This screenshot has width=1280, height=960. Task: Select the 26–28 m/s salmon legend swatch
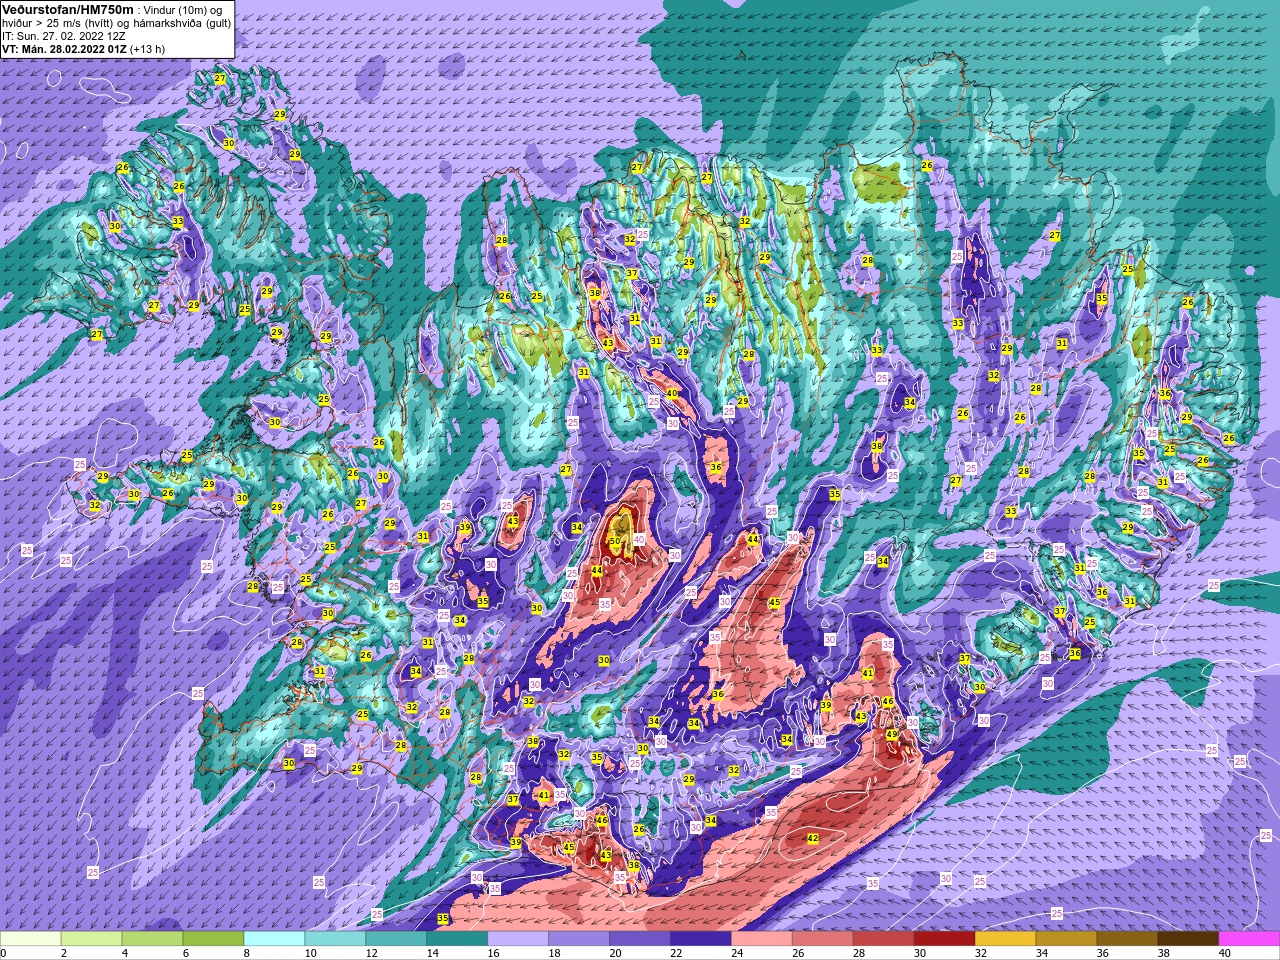[824, 939]
